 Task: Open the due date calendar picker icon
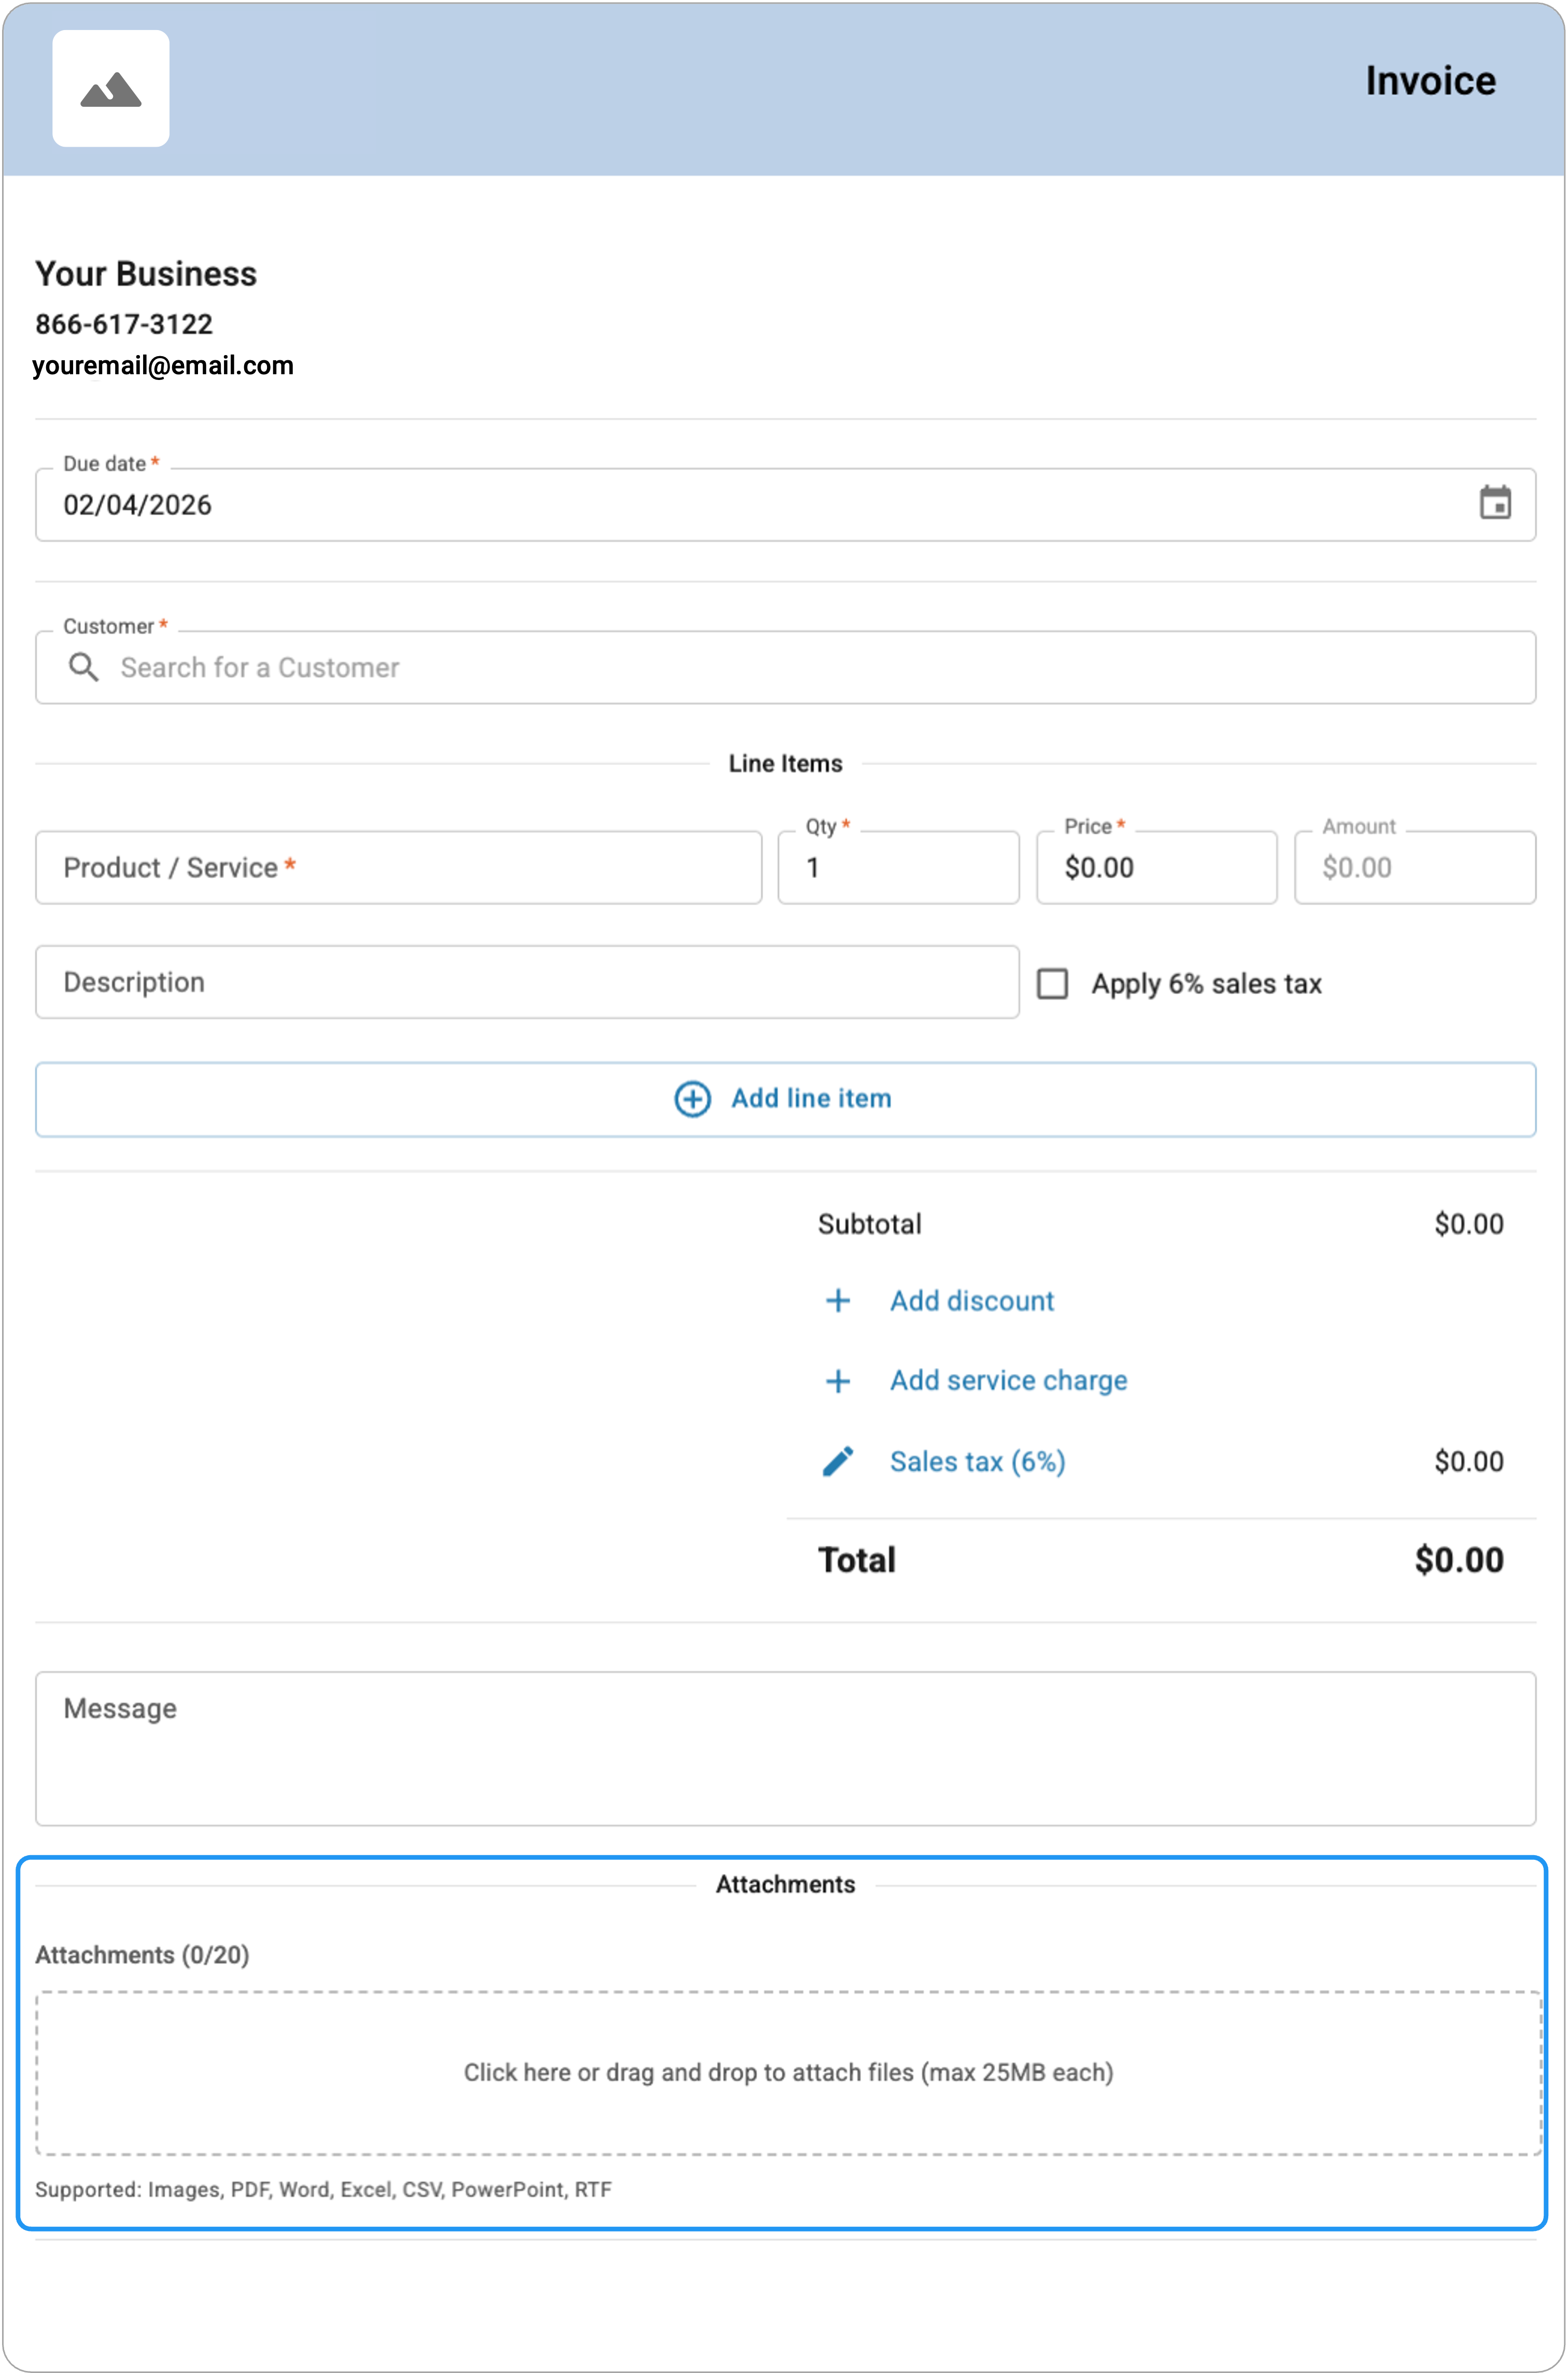tap(1495, 503)
